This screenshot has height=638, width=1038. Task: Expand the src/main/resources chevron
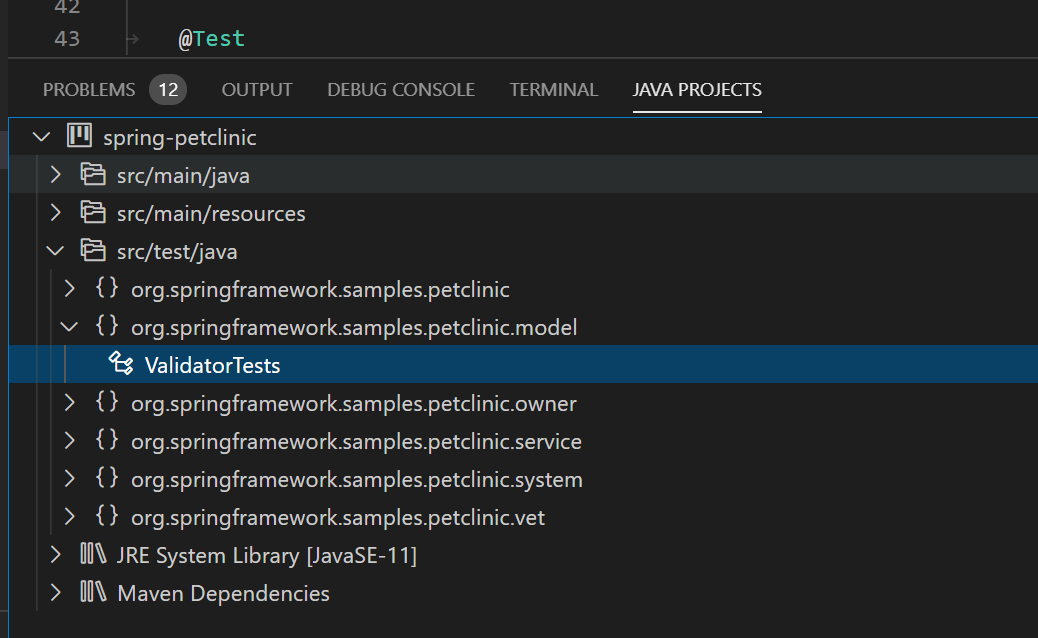coord(56,212)
